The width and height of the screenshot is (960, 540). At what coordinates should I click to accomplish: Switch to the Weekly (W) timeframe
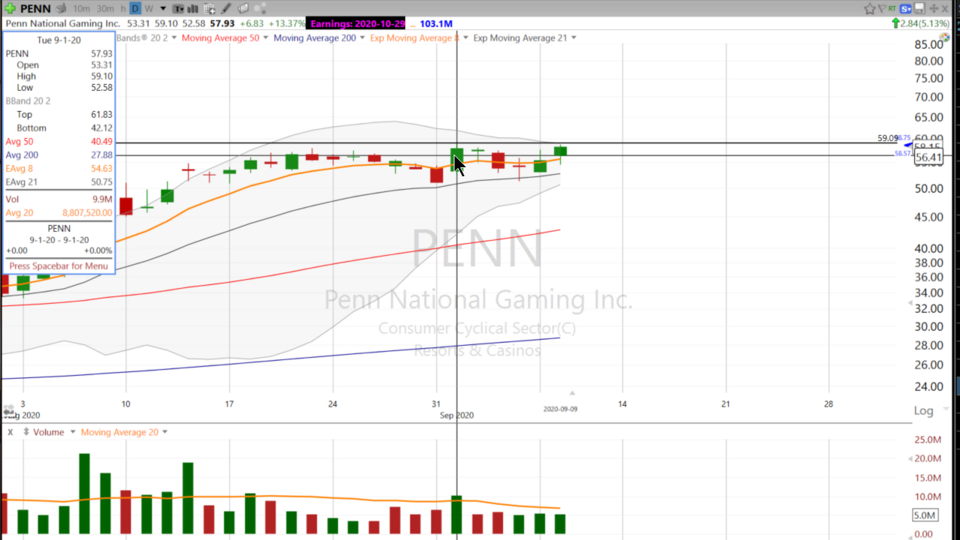coord(149,8)
